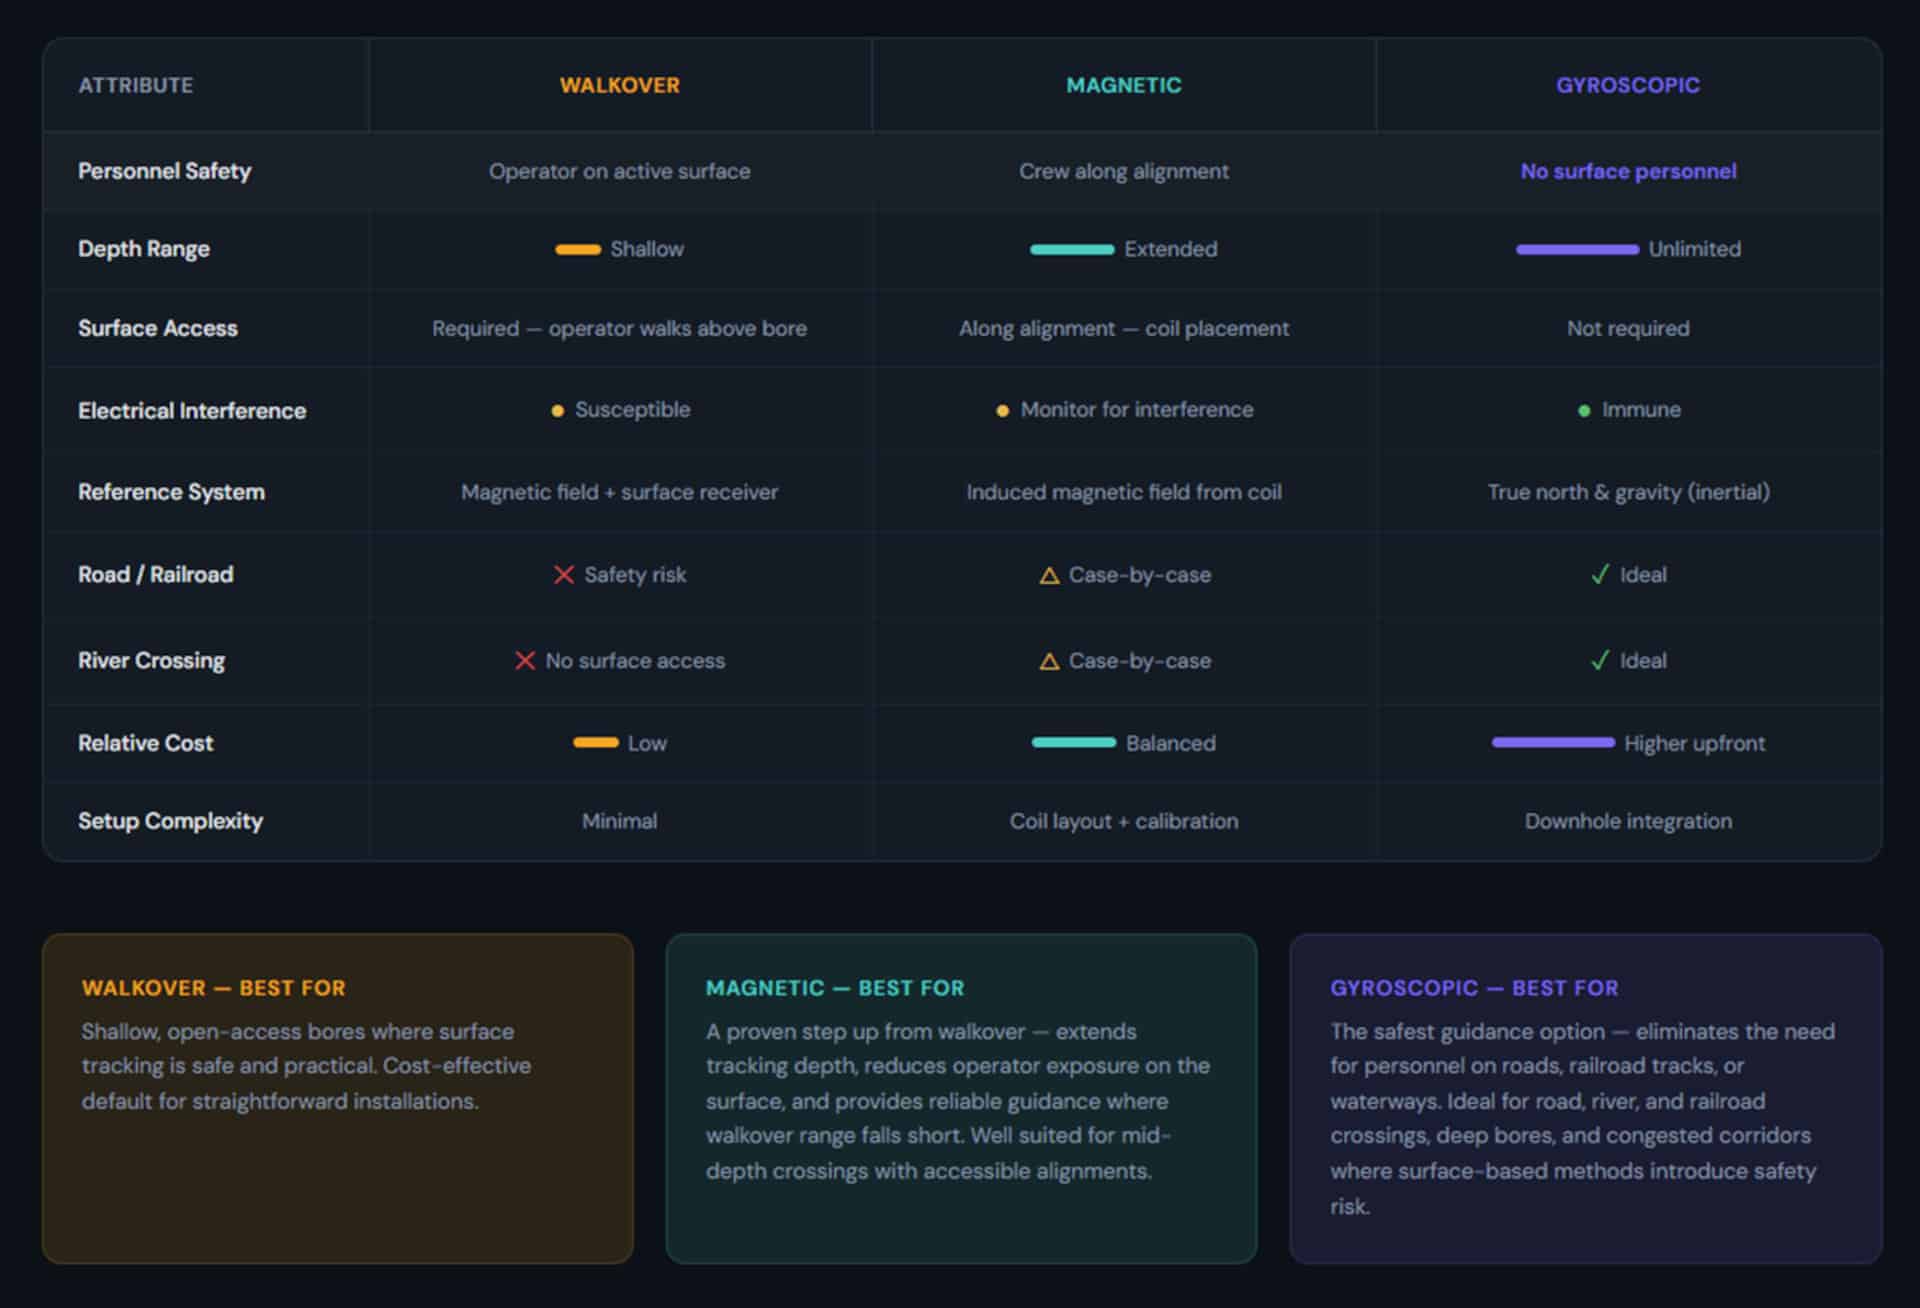Open the Walkover — Best For card
This screenshot has height=1308, width=1920.
click(x=337, y=1098)
